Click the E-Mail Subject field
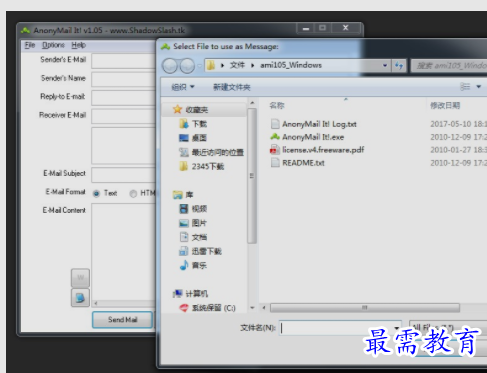Screen dimensions: 487x373 pos(124,175)
